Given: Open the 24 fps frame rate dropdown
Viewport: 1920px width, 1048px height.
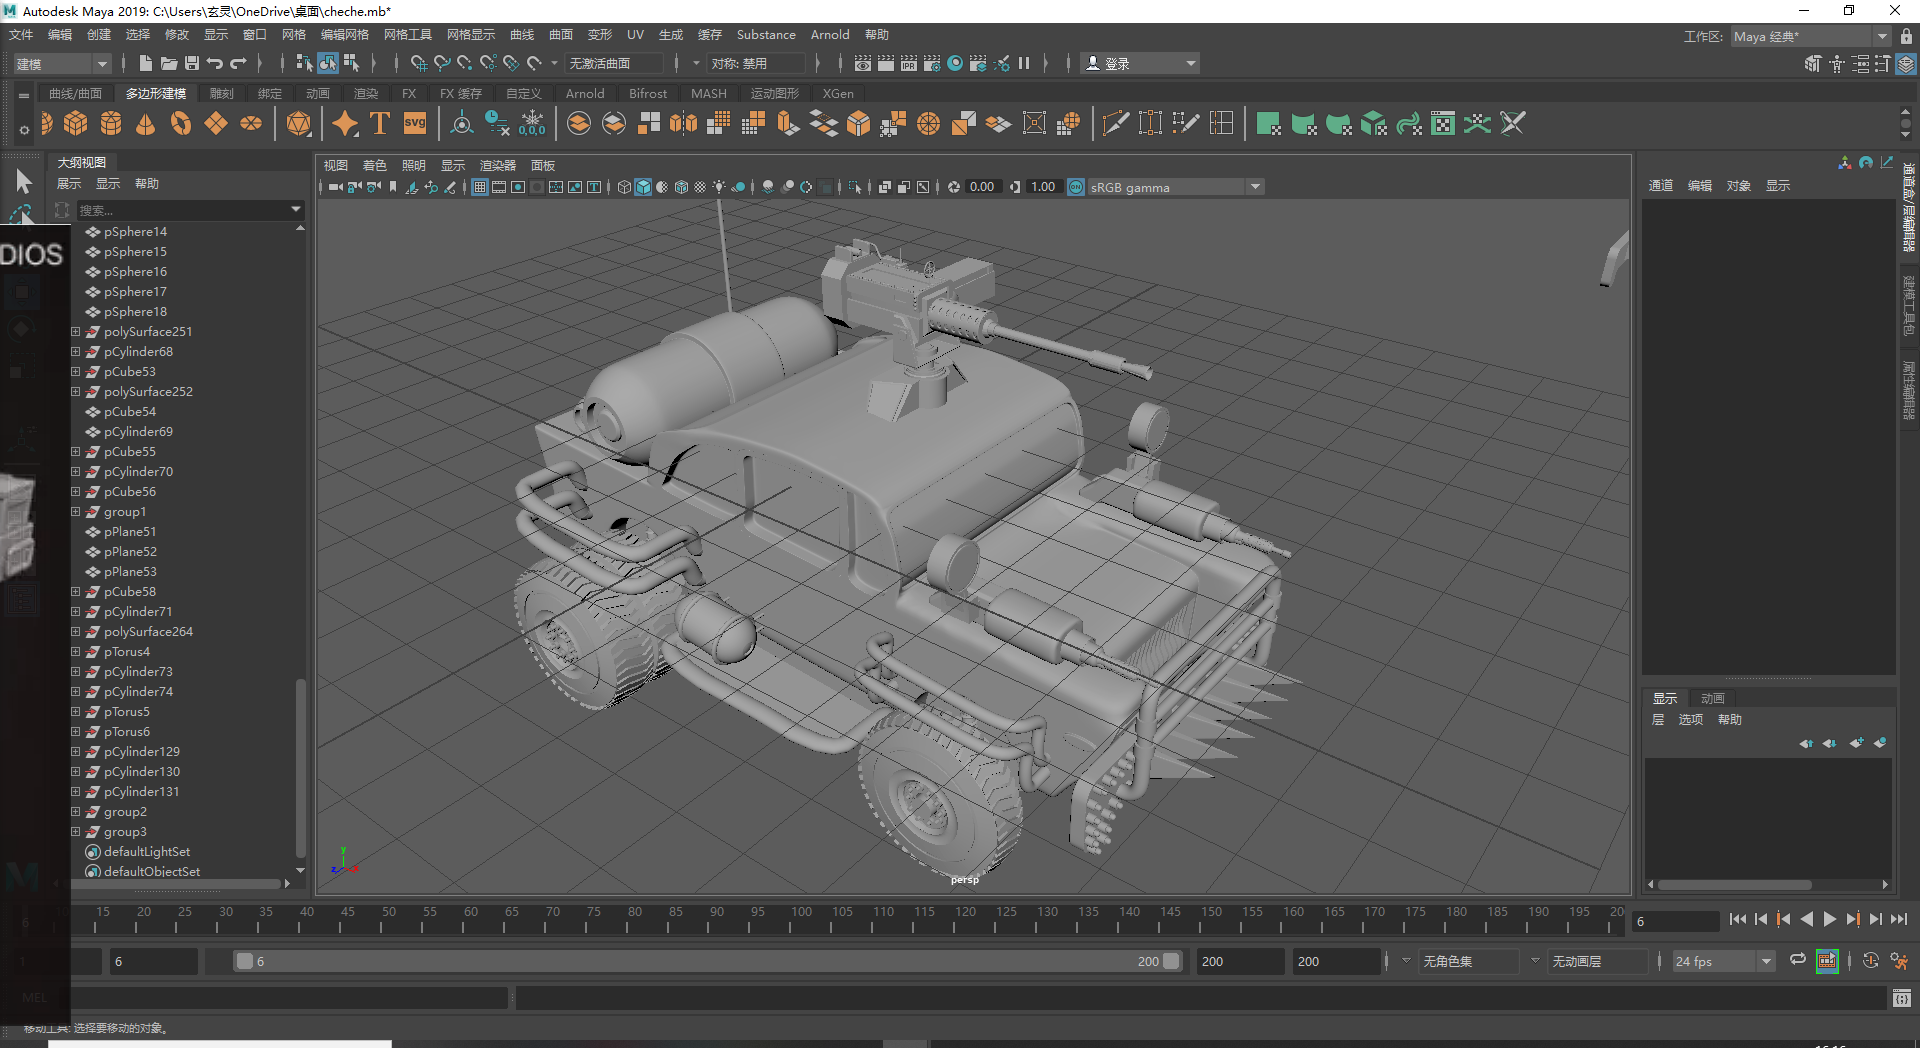Looking at the screenshot, I should [1724, 961].
